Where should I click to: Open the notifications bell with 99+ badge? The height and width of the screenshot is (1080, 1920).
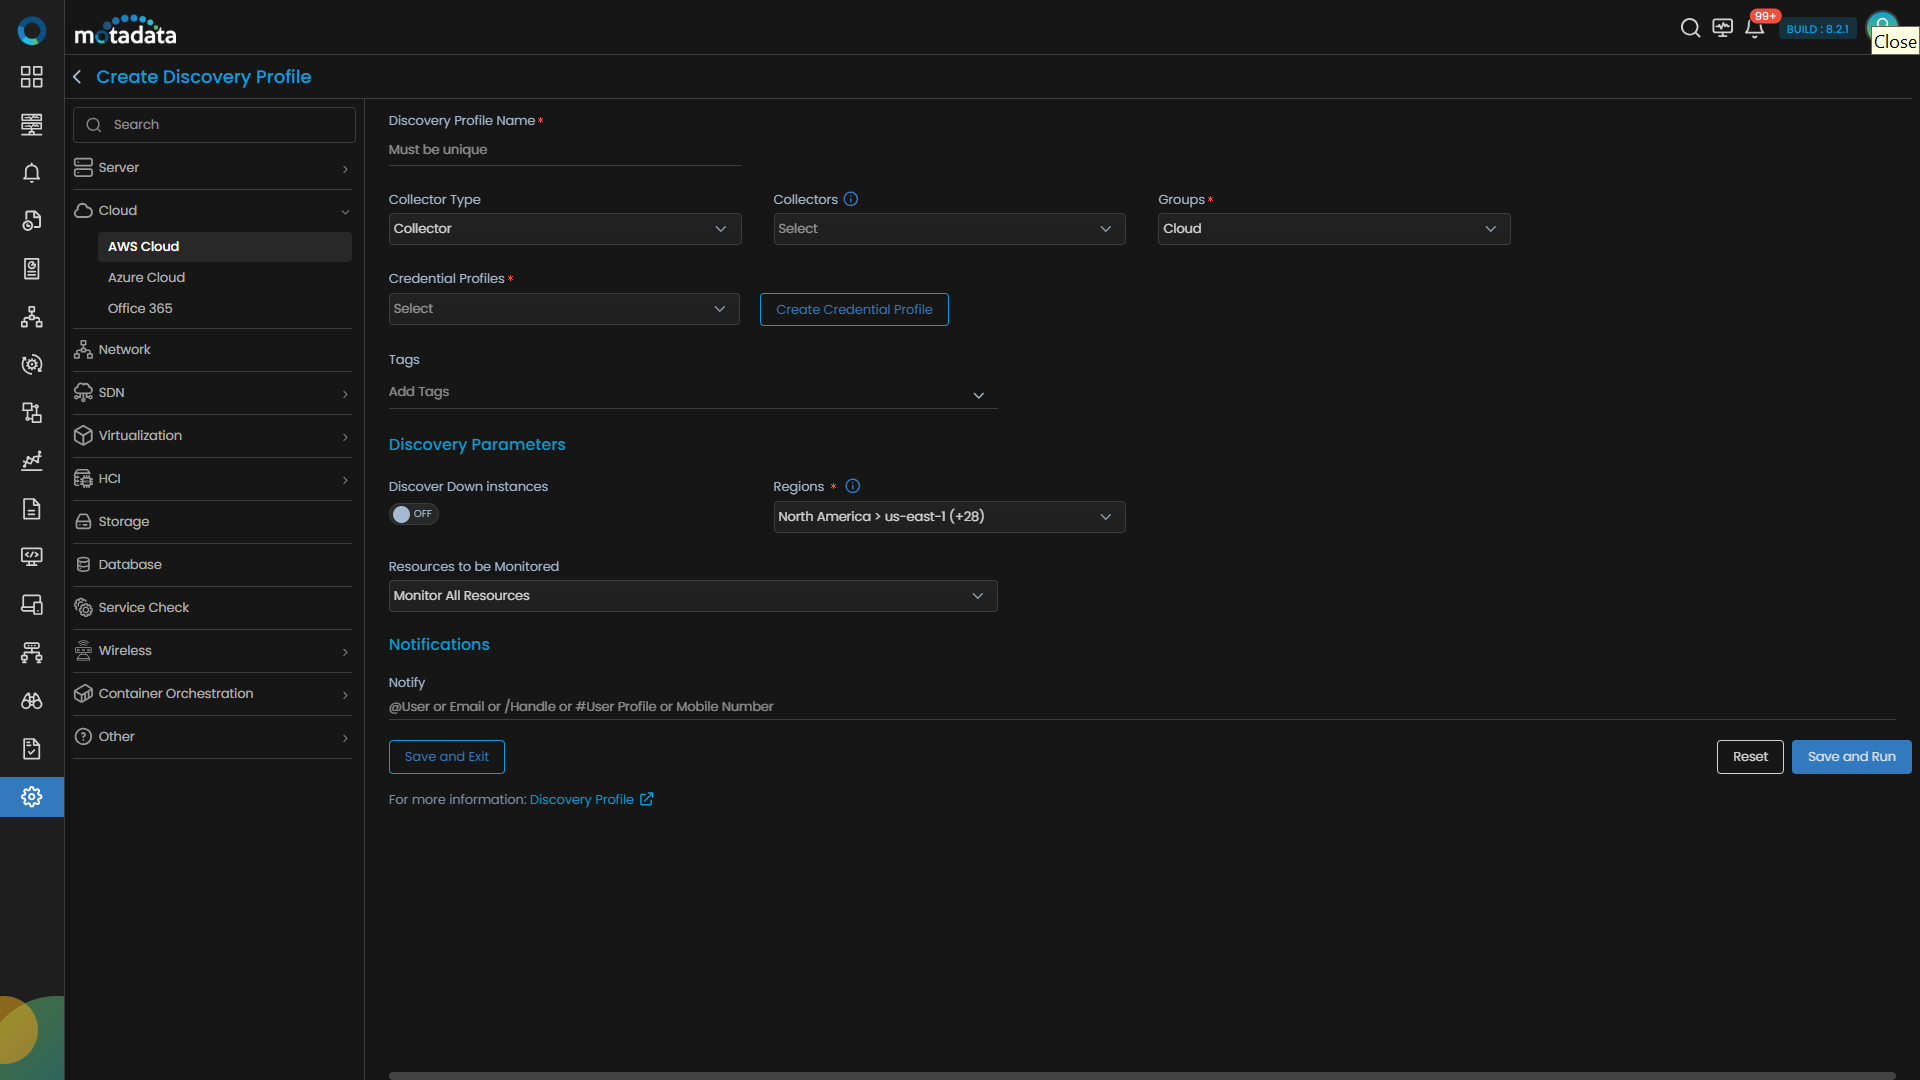[1754, 28]
